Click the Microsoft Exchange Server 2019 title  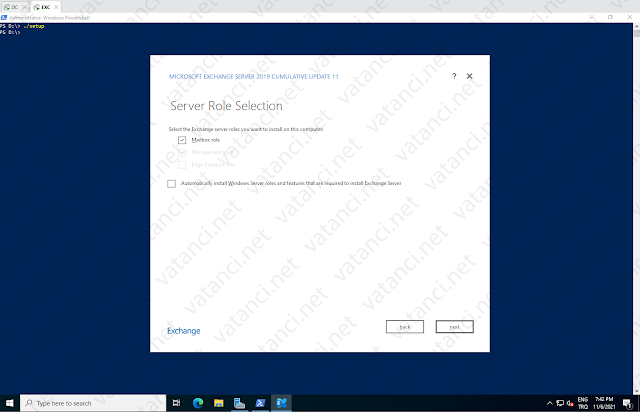[x=254, y=76]
